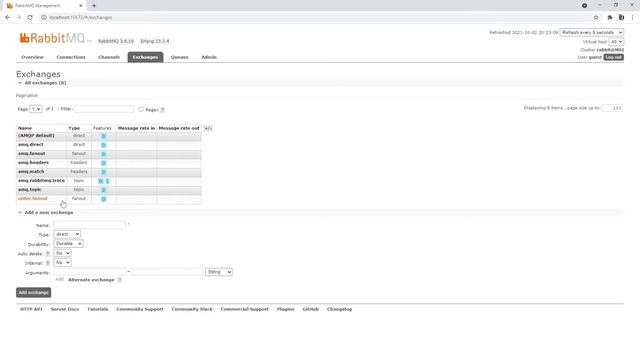
Task: Switch to the Channels tab
Action: click(109, 57)
